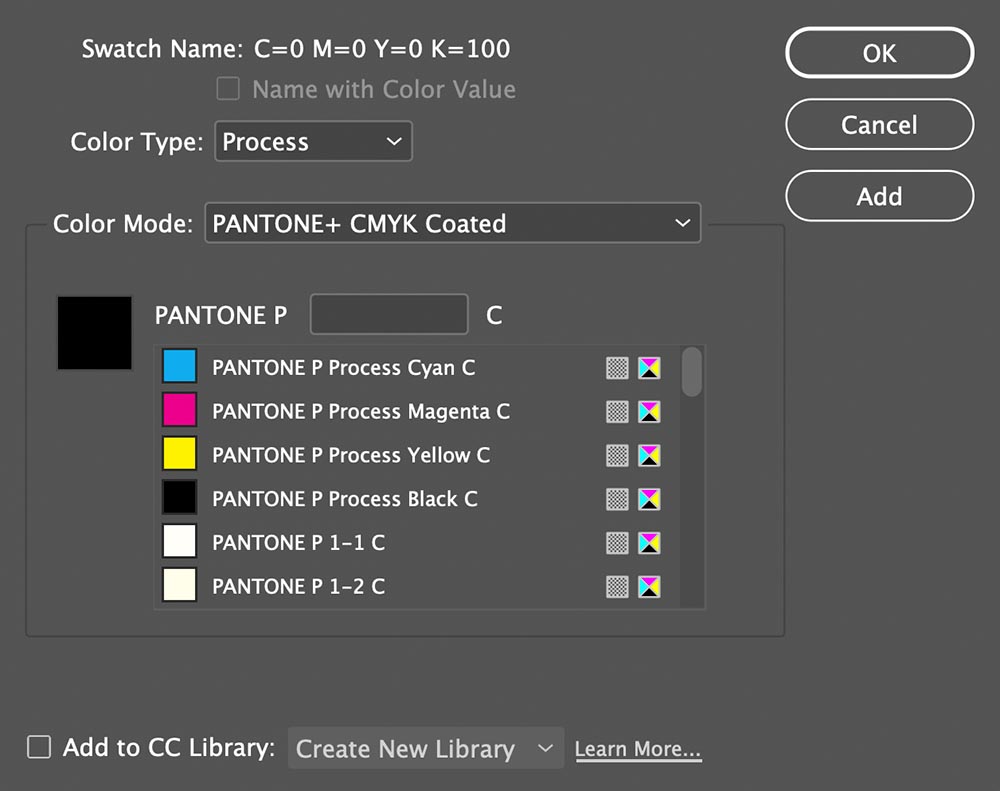Open the Color Type dropdown
Viewport: 1000px width, 791px height.
pos(313,142)
